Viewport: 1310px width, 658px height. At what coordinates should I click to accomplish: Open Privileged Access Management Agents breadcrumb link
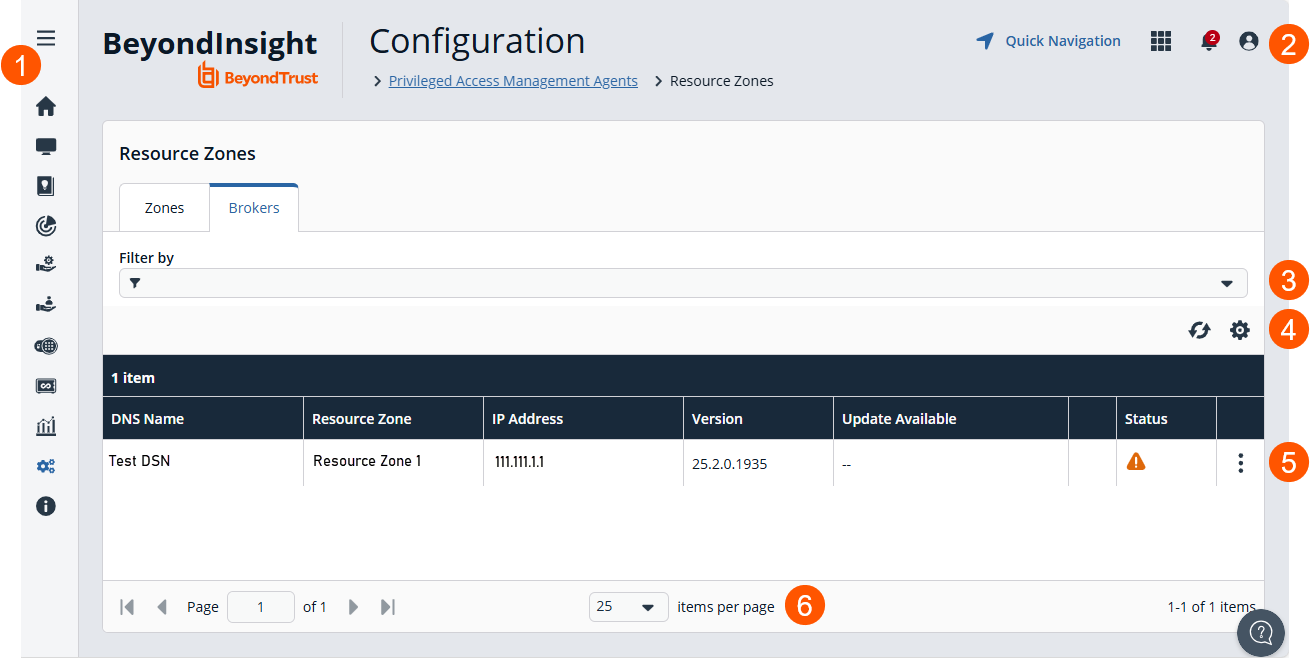(x=513, y=81)
